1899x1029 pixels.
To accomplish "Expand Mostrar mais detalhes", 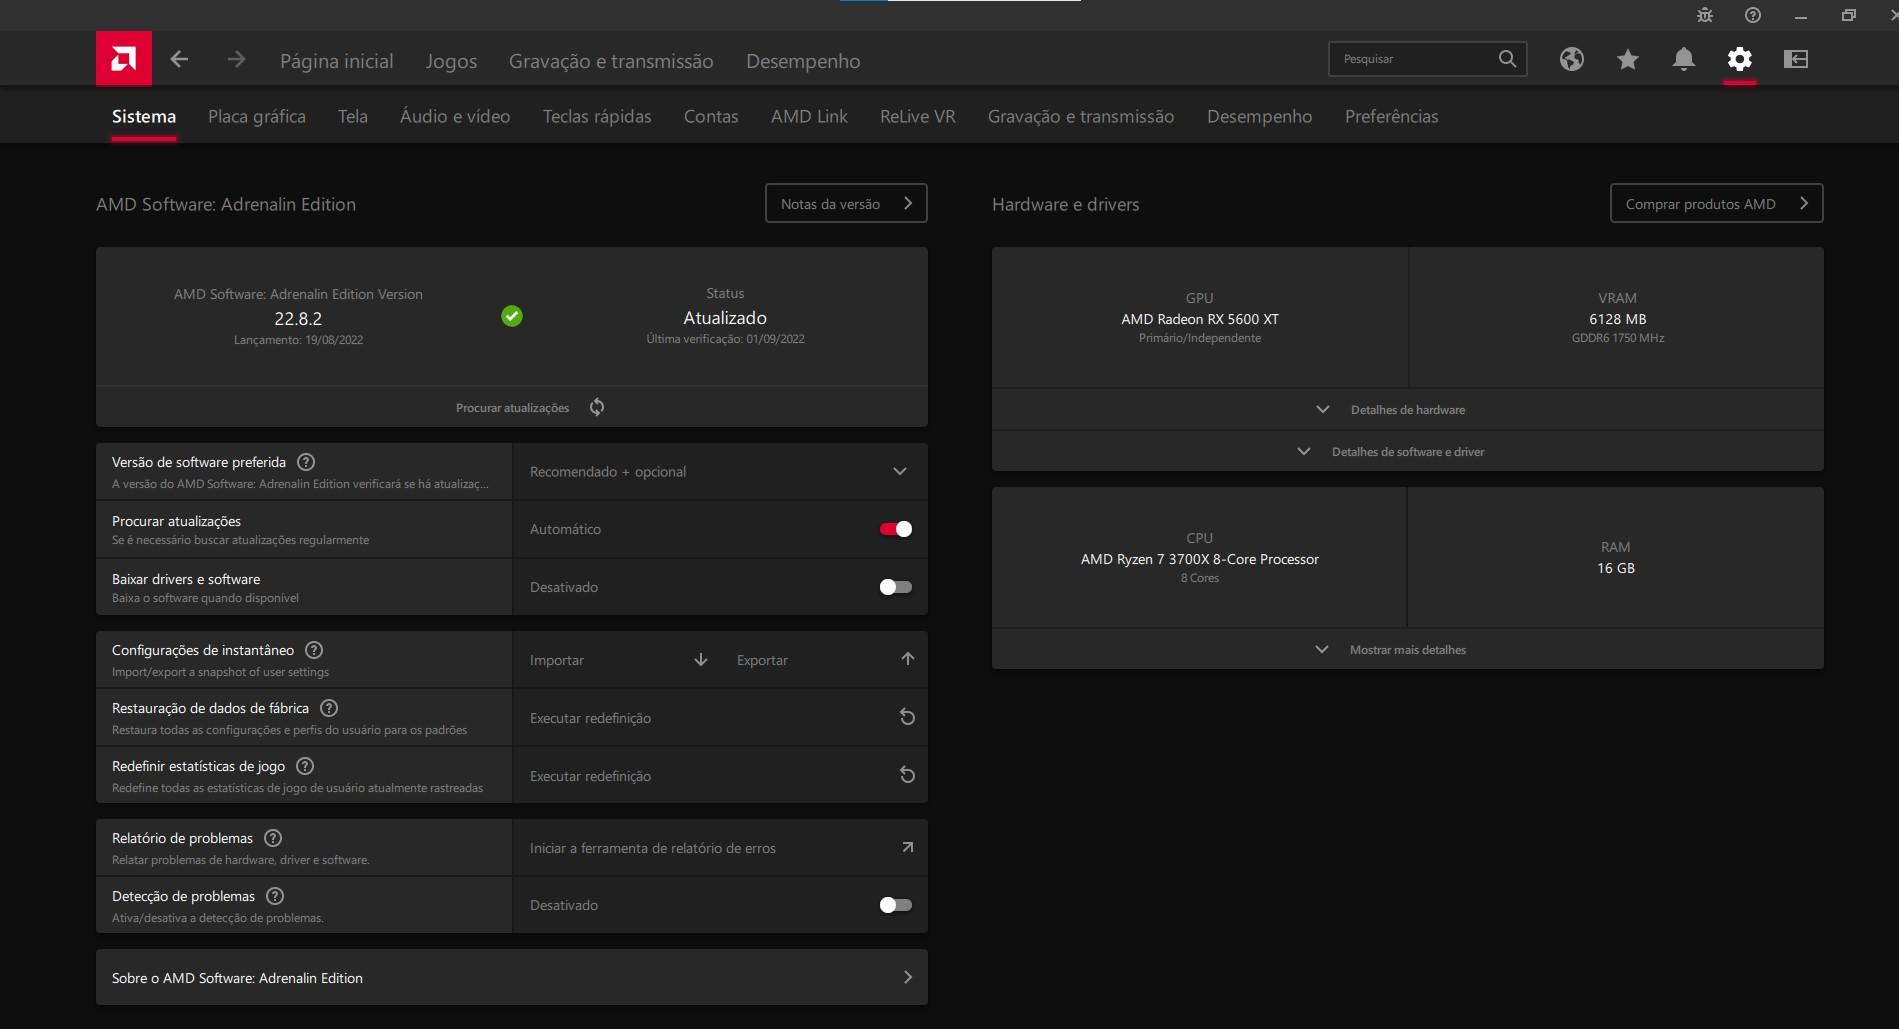I will 1408,650.
